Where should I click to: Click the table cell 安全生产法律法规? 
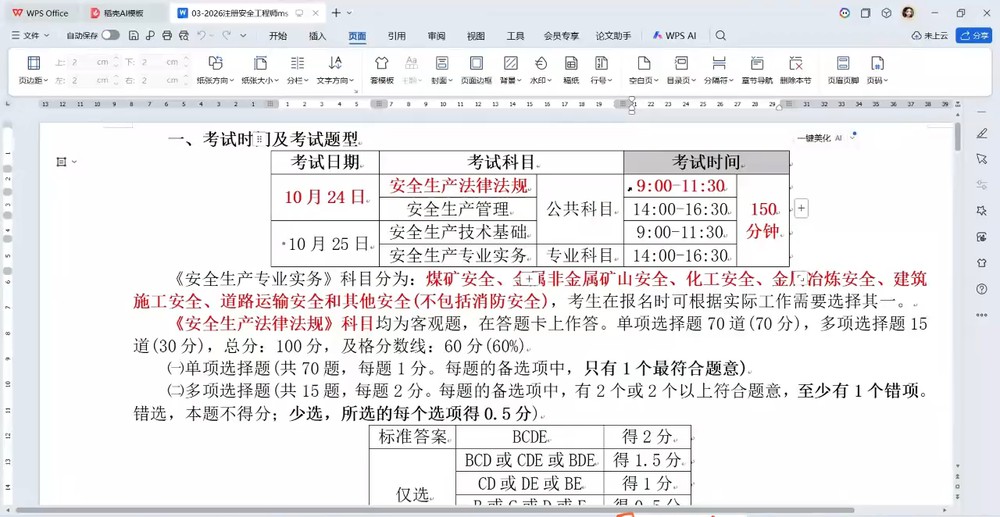click(459, 186)
